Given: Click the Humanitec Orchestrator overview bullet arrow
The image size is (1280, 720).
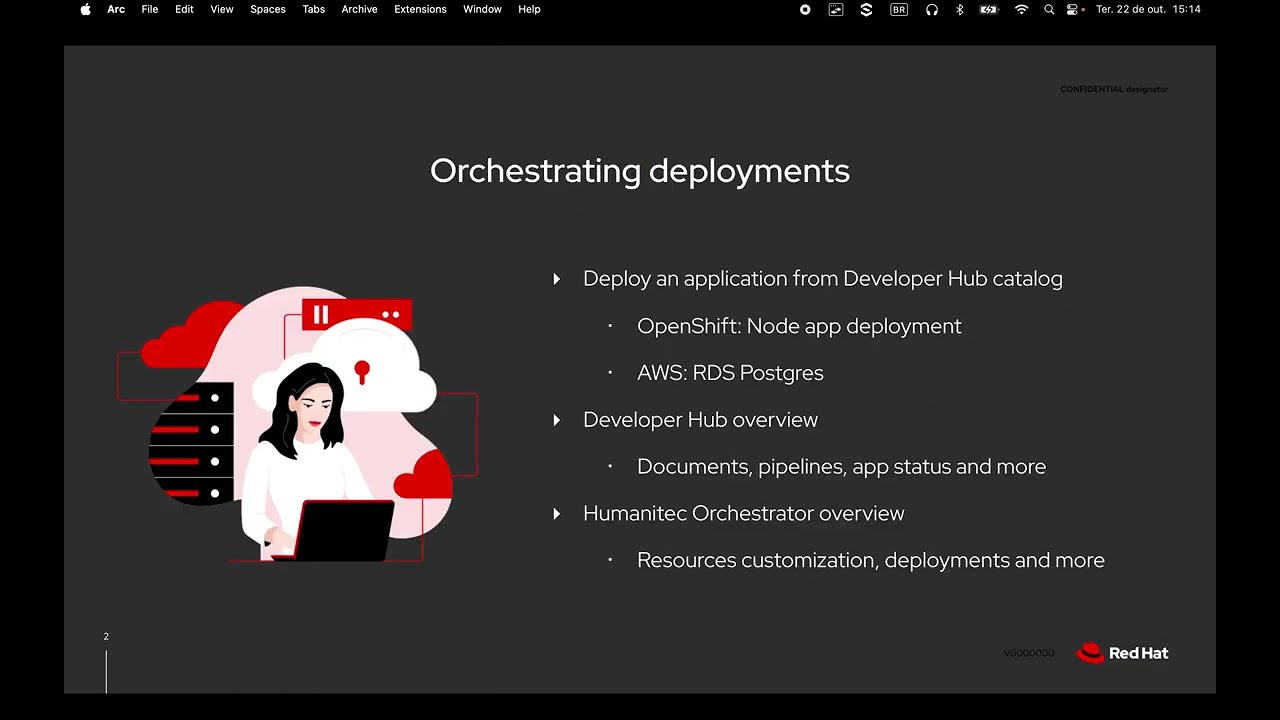Looking at the screenshot, I should 557,514.
